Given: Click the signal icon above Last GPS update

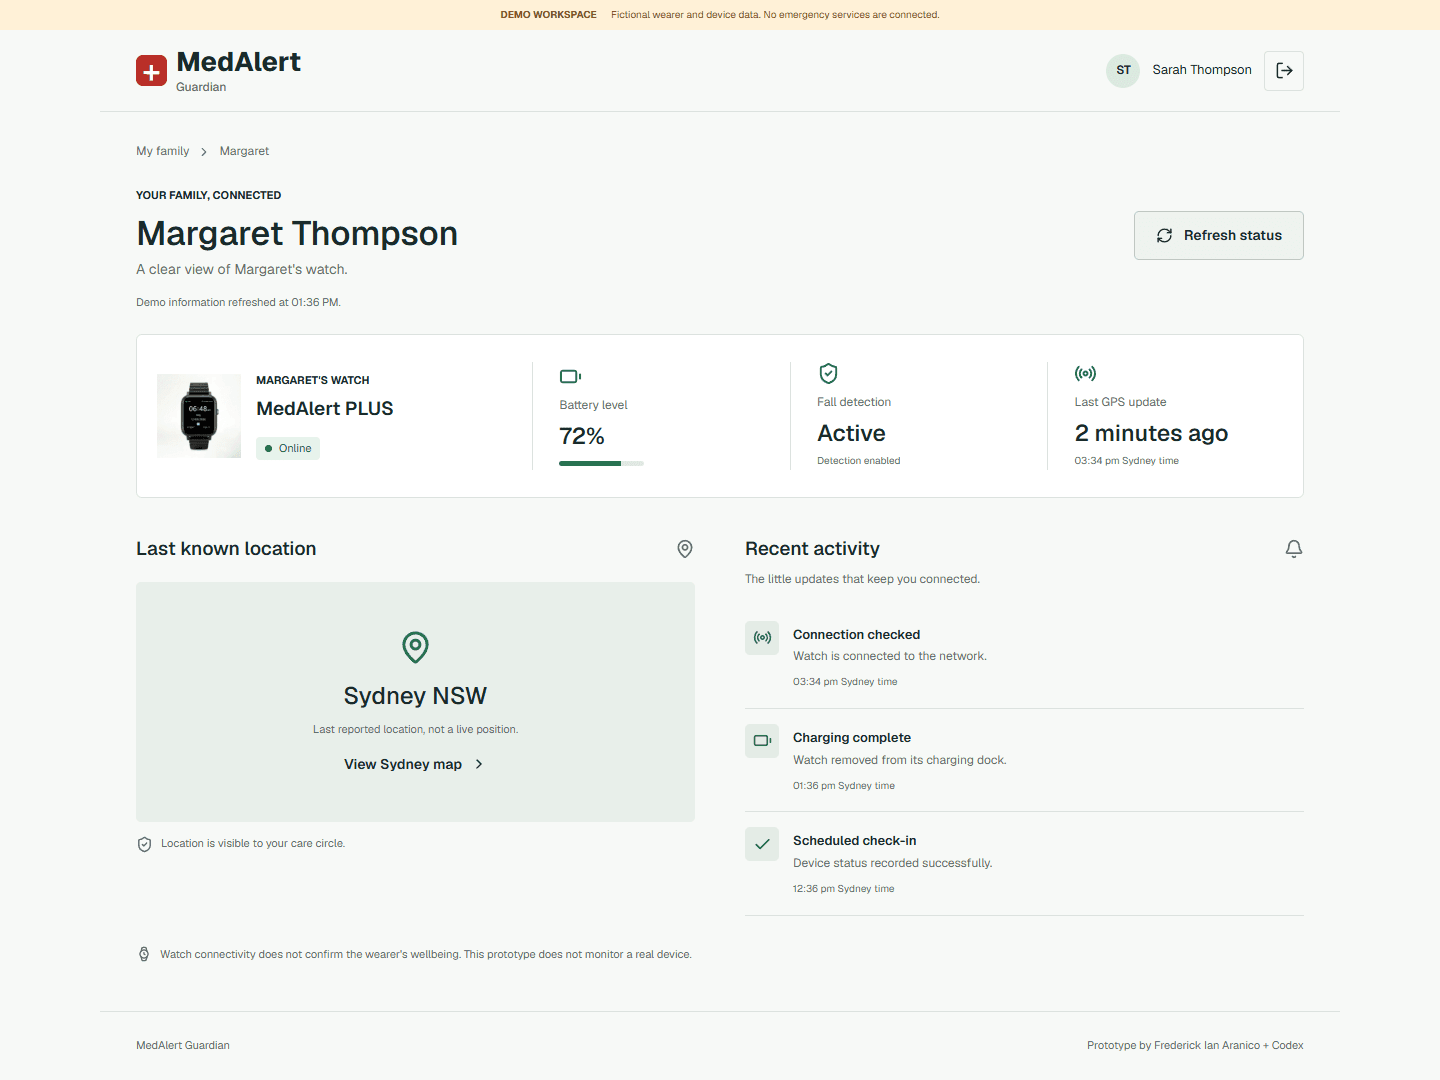Looking at the screenshot, I should pos(1085,374).
